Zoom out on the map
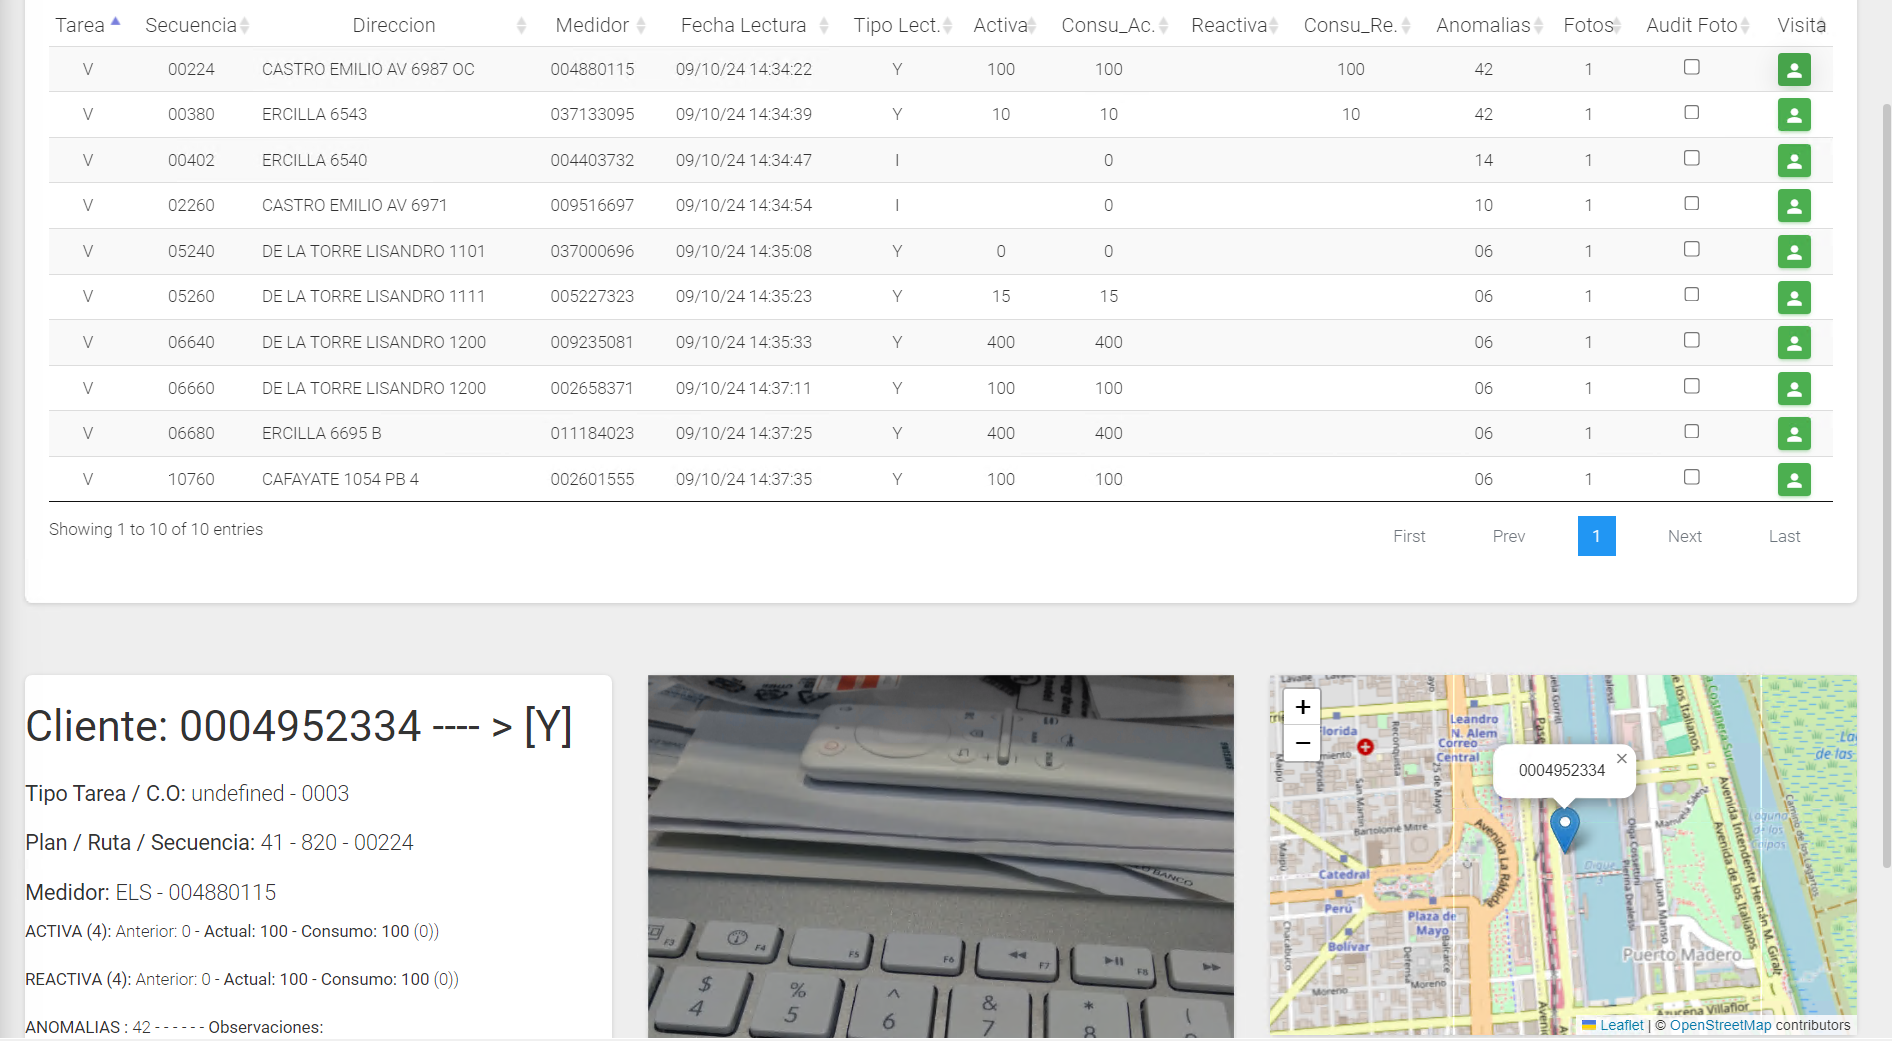 pos(1302,743)
